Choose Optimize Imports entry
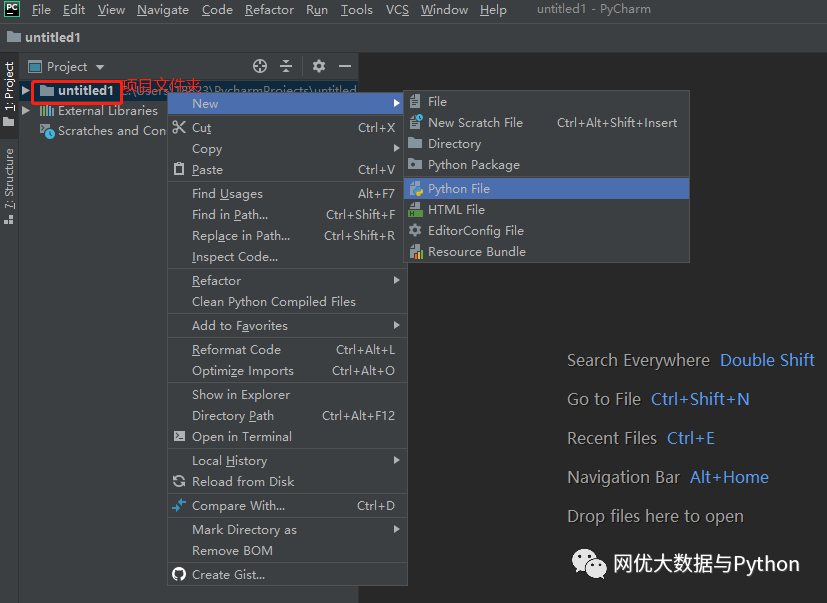 tap(287, 371)
